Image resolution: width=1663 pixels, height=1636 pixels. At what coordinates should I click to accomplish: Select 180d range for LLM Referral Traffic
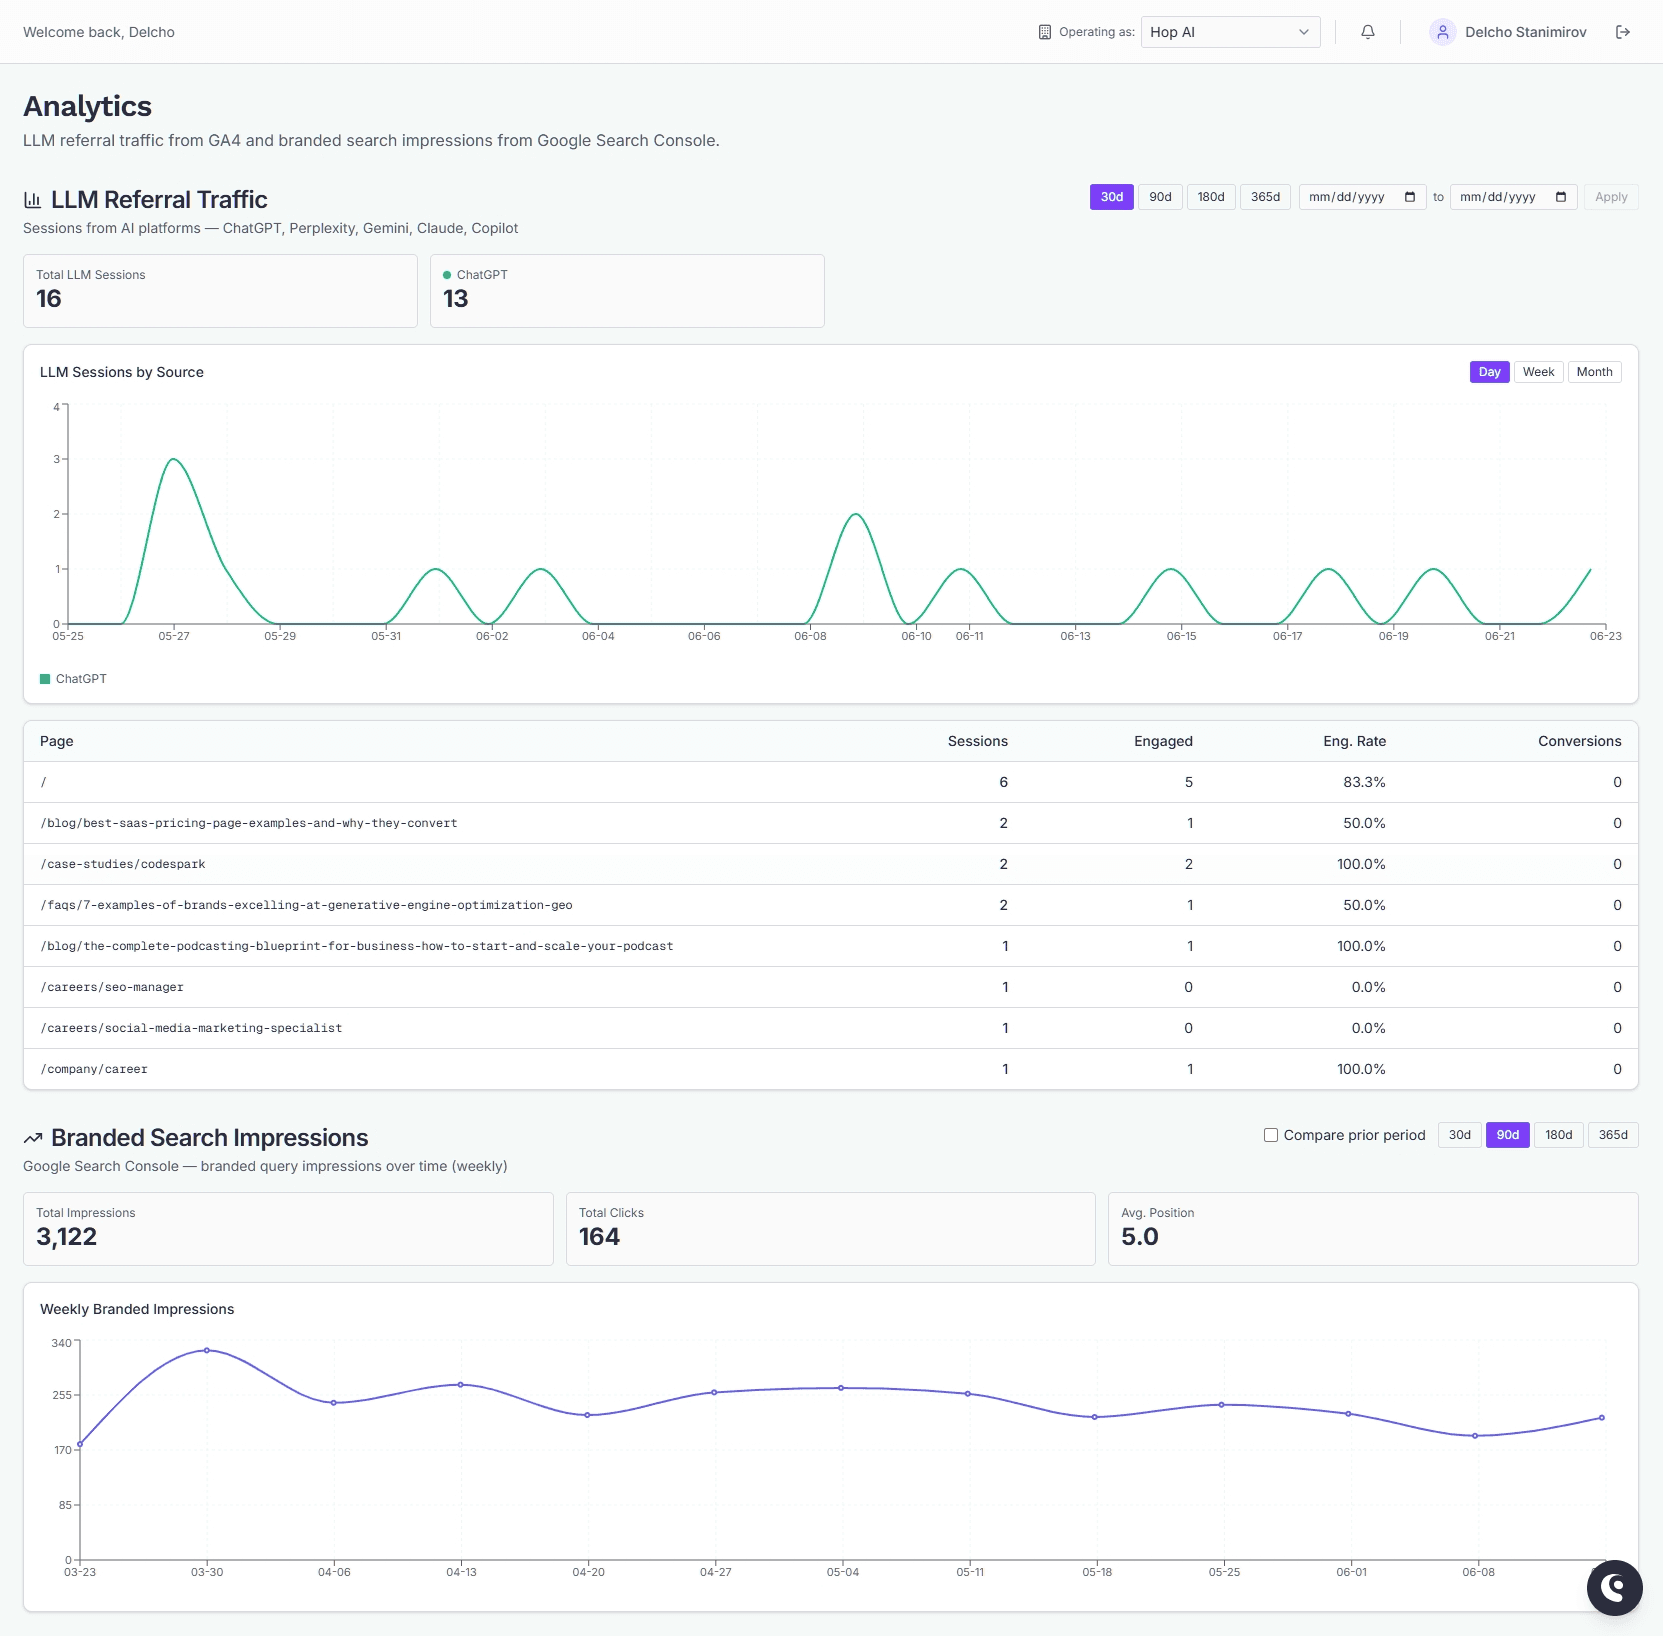coord(1211,197)
